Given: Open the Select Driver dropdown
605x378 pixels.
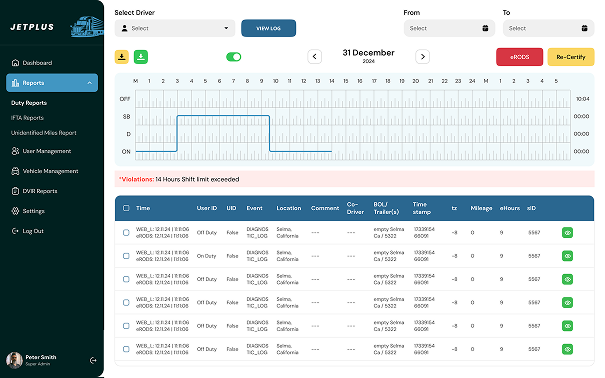Looking at the screenshot, I should [175, 28].
